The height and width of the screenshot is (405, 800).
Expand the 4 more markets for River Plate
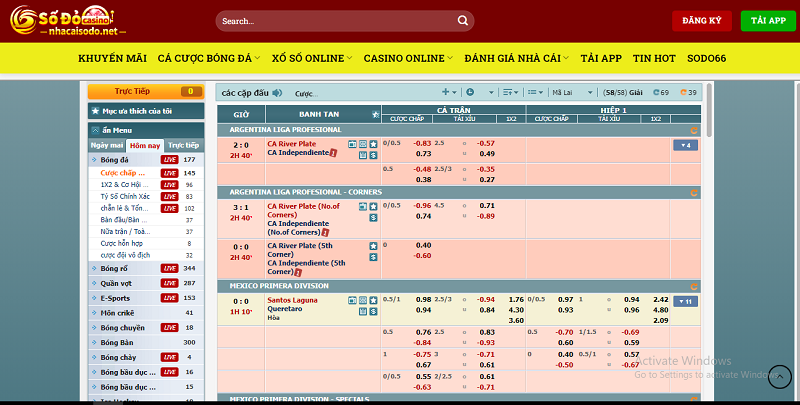684,145
